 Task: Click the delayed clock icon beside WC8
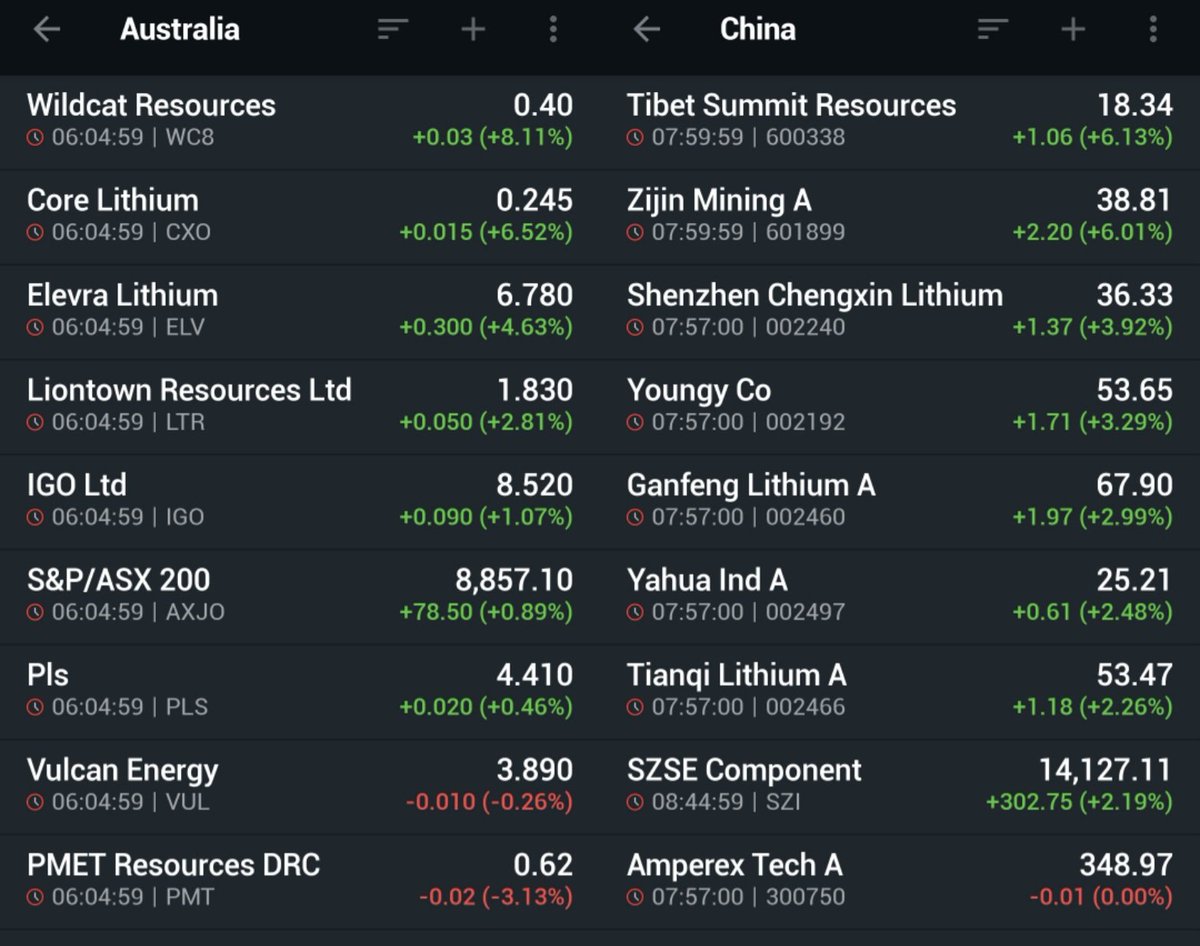[x=36, y=138]
